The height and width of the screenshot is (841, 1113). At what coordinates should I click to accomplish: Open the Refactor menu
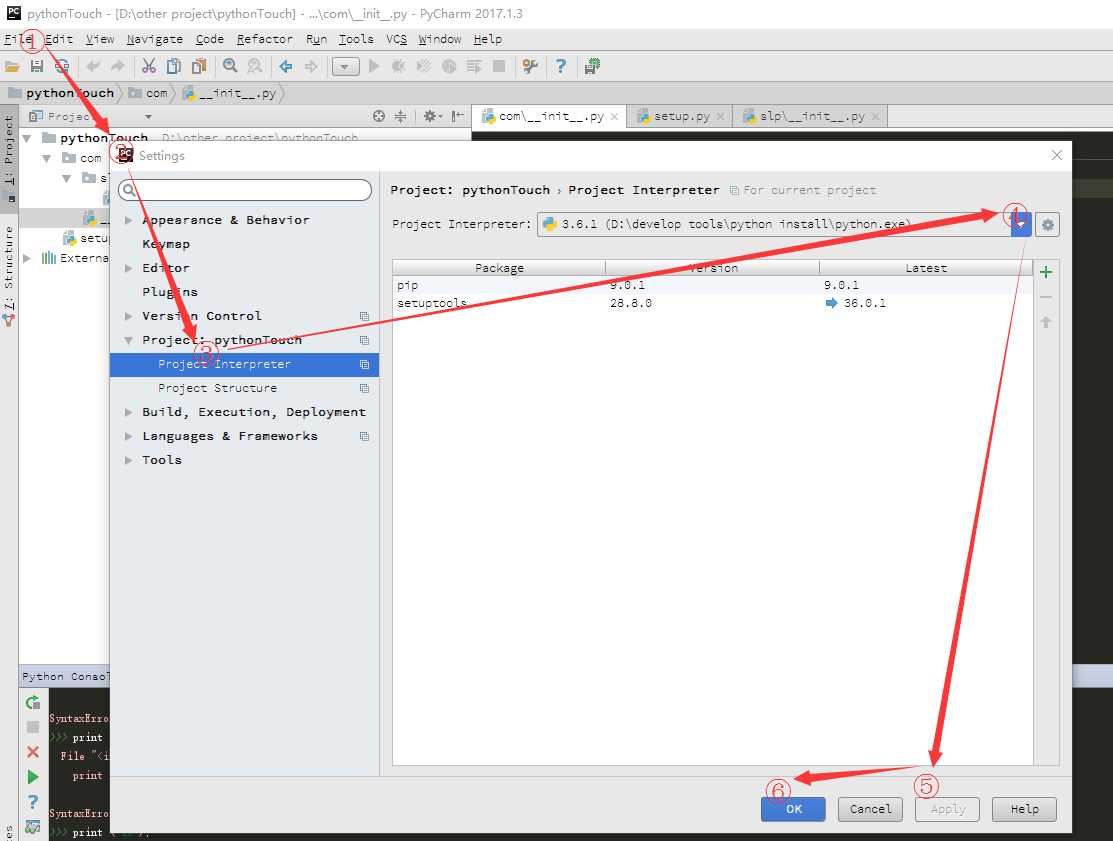pos(265,39)
